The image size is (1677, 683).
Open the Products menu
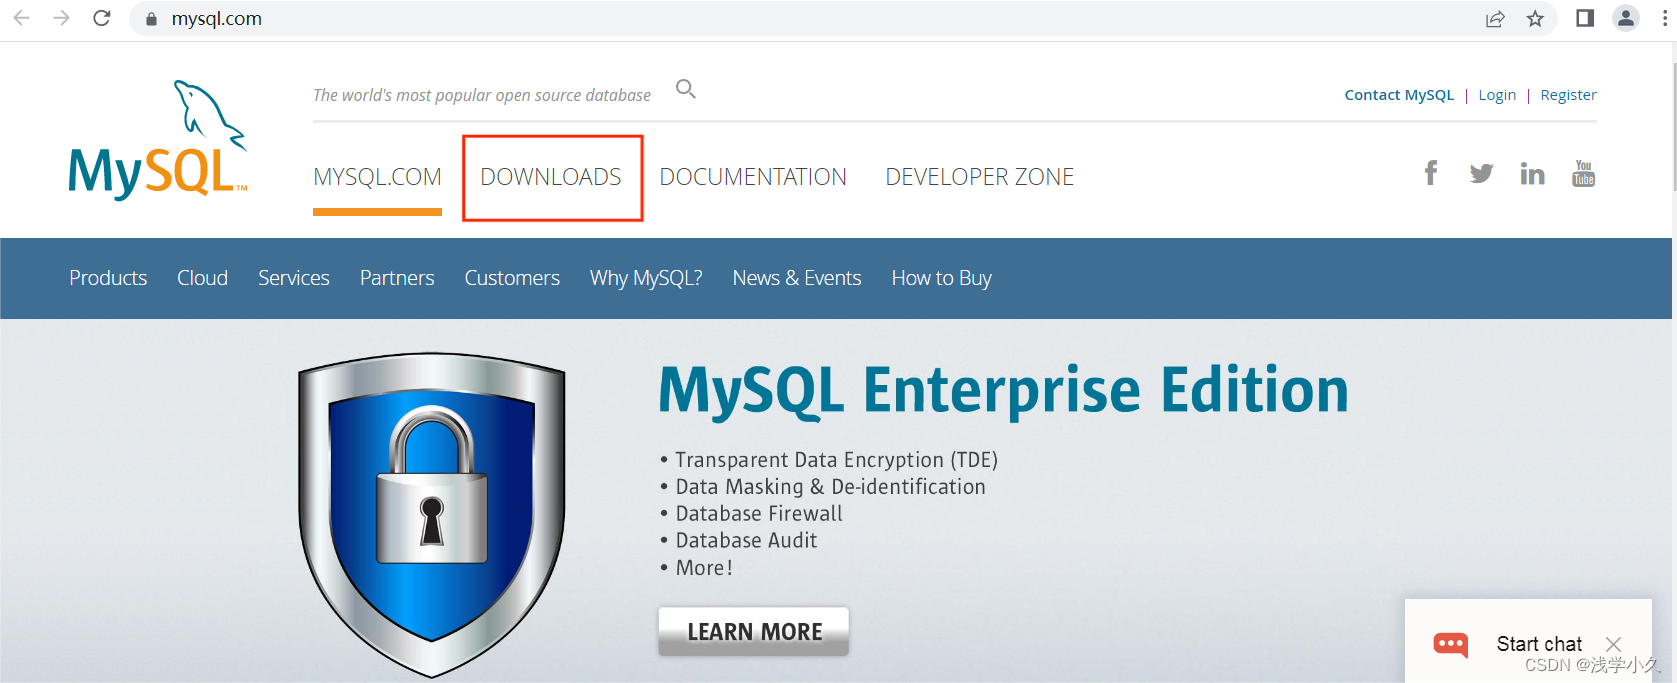click(x=108, y=278)
